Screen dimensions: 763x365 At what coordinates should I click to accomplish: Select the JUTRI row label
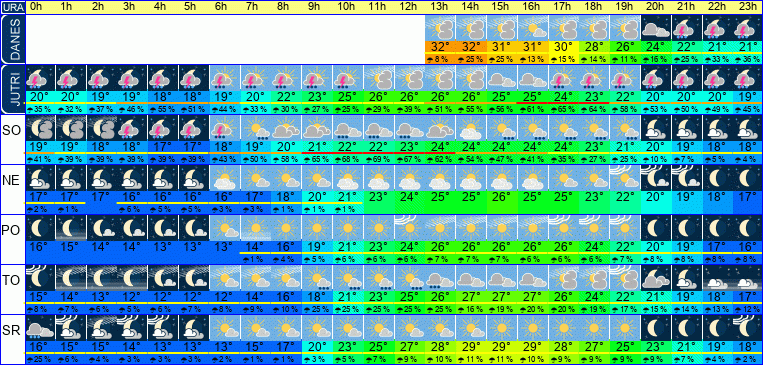pyautogui.click(x=12, y=90)
